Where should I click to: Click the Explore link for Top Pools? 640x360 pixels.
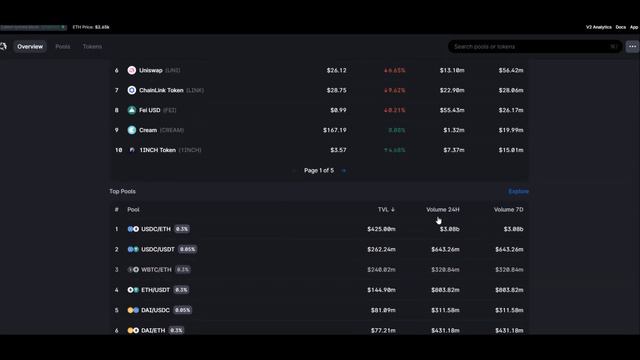(518, 191)
